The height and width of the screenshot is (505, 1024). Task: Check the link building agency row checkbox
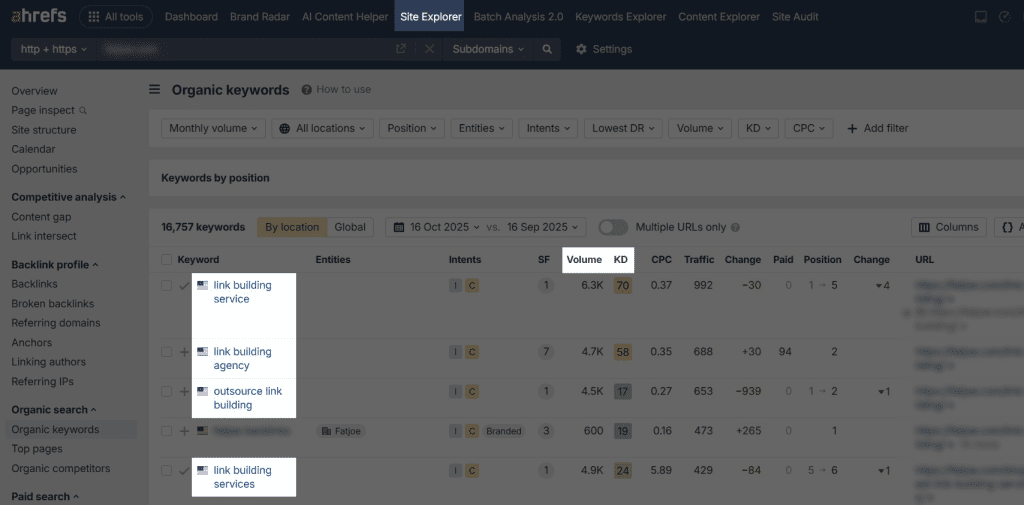167,352
